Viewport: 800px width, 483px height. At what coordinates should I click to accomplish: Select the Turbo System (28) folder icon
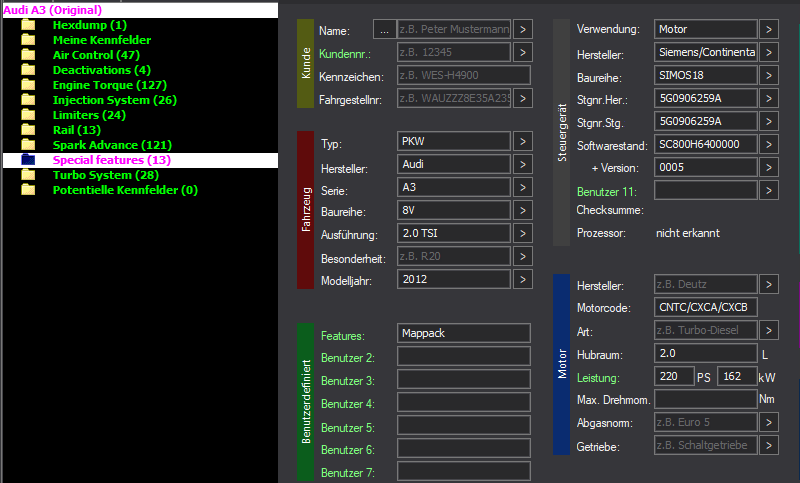29,175
